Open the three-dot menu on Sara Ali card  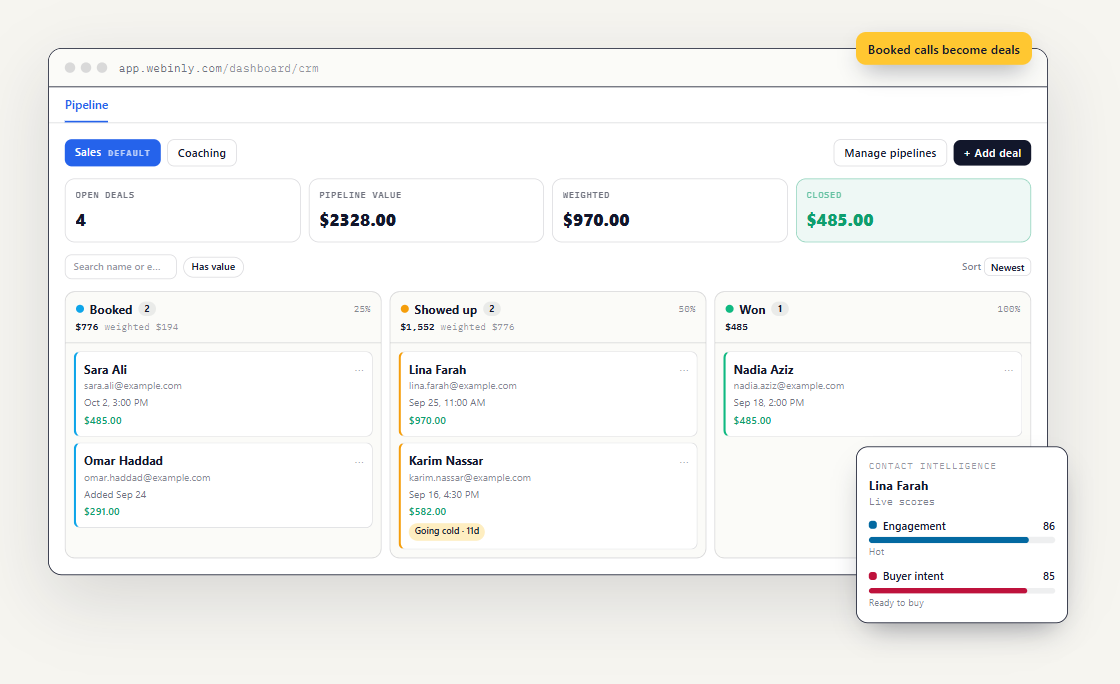point(359,370)
